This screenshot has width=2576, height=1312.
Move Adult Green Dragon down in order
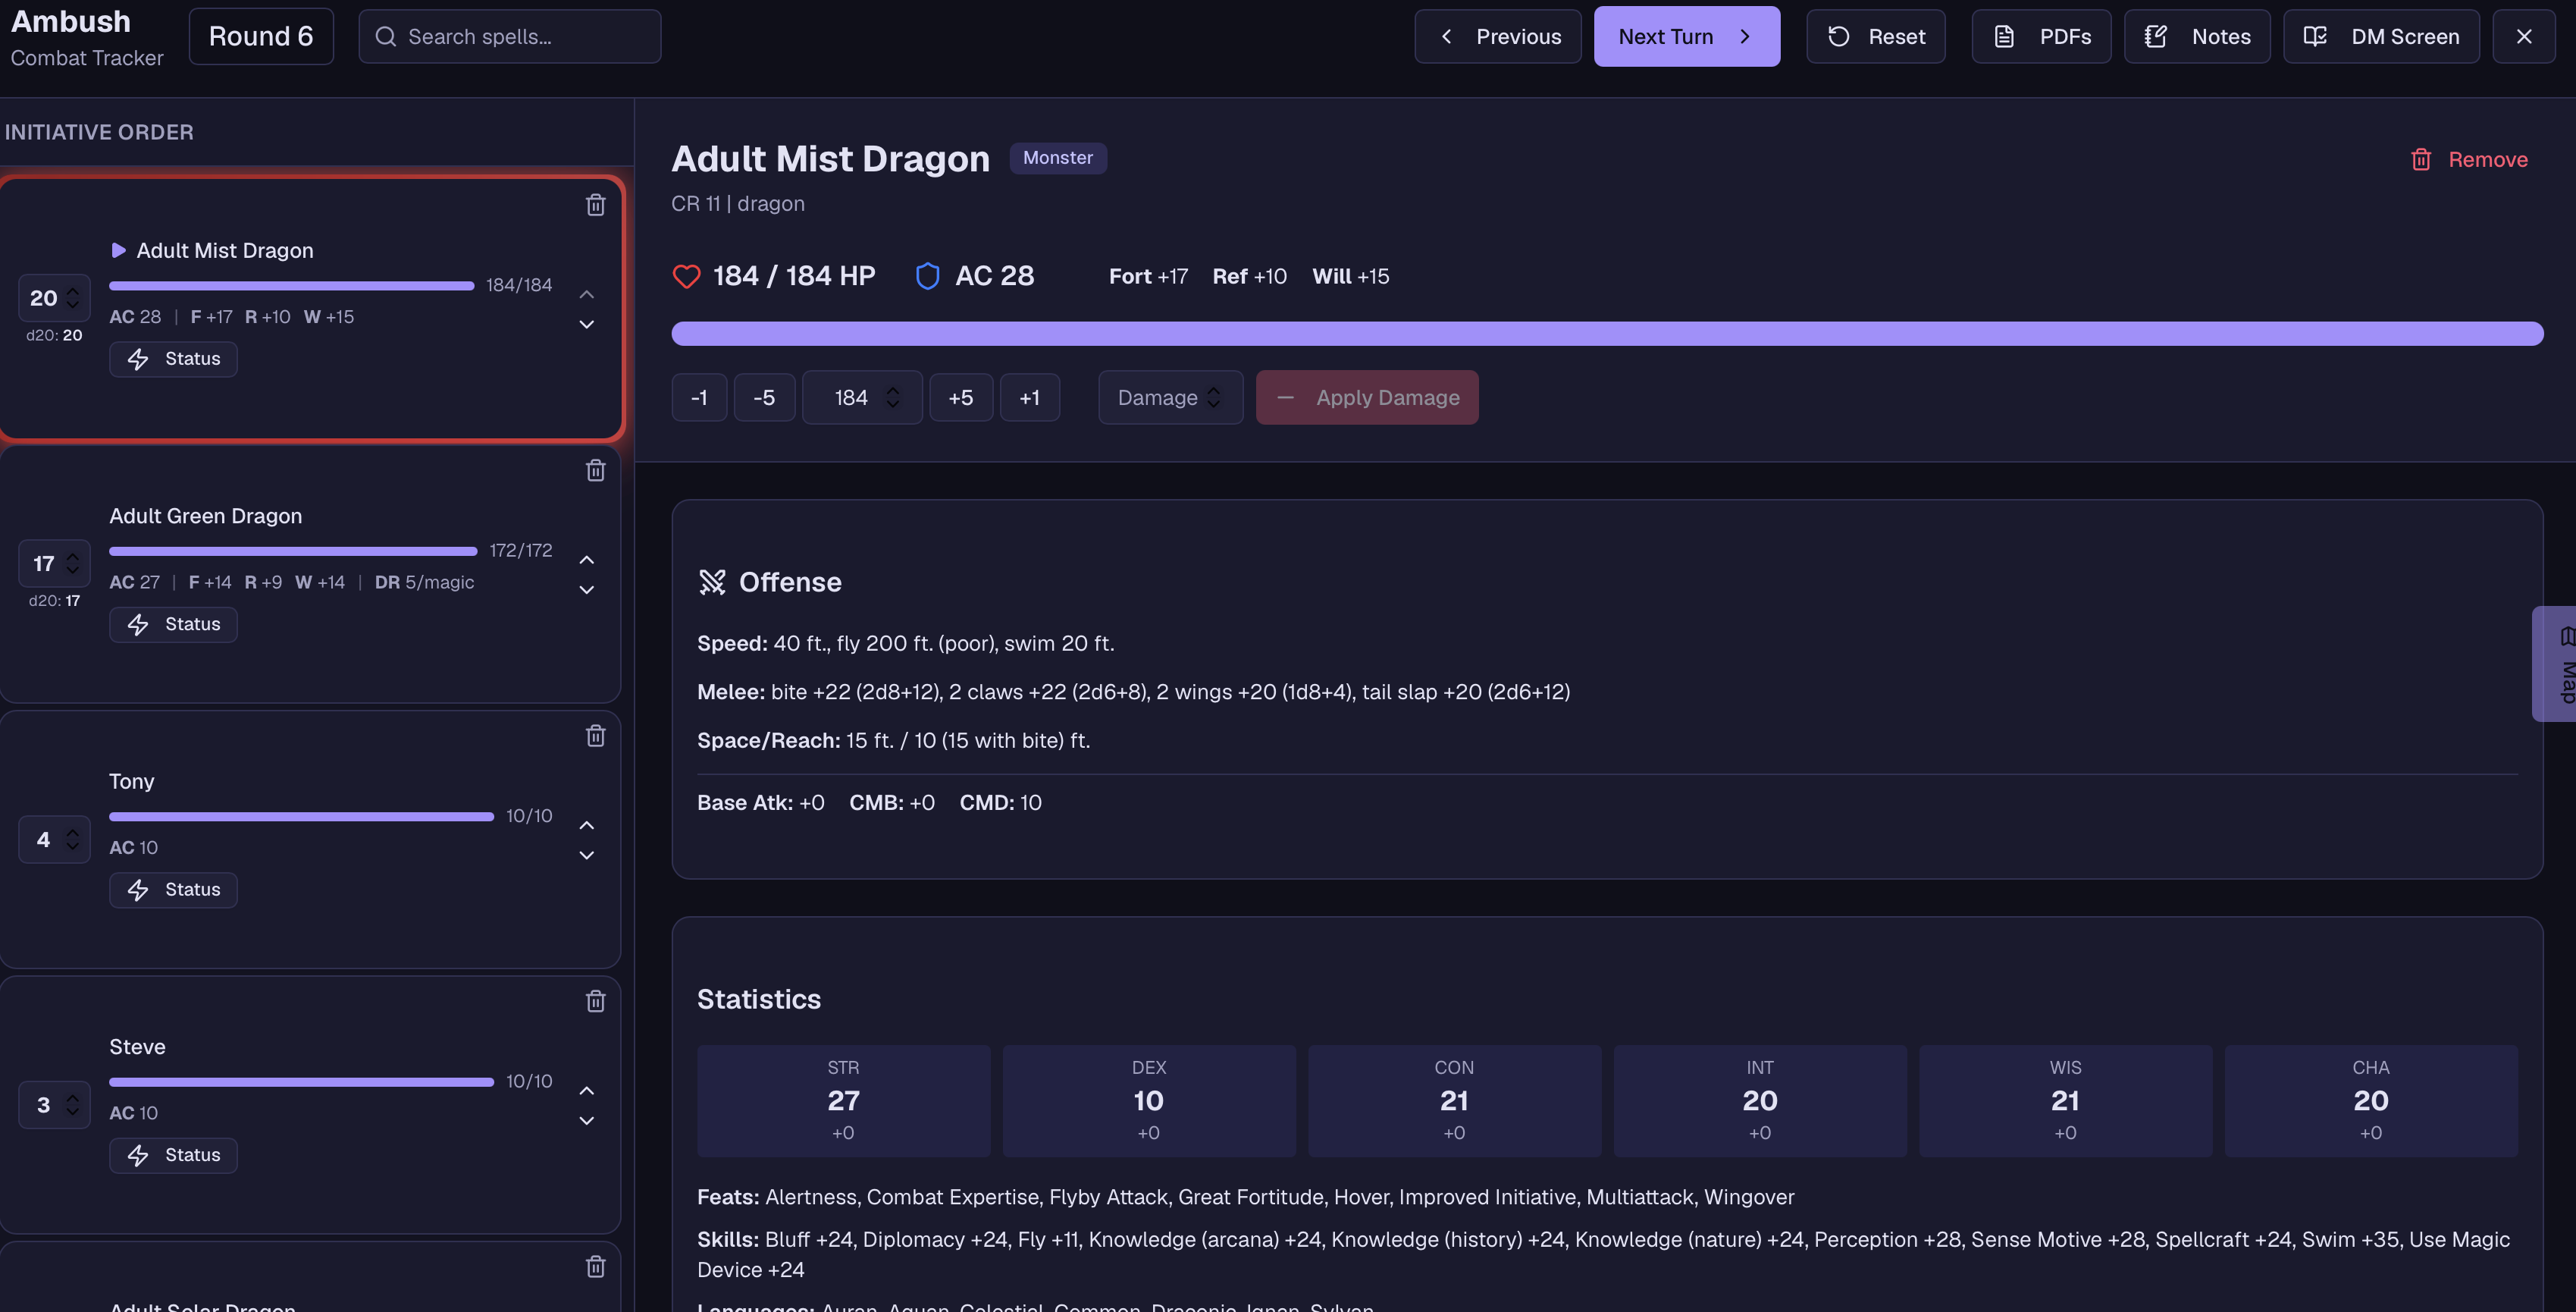(587, 590)
